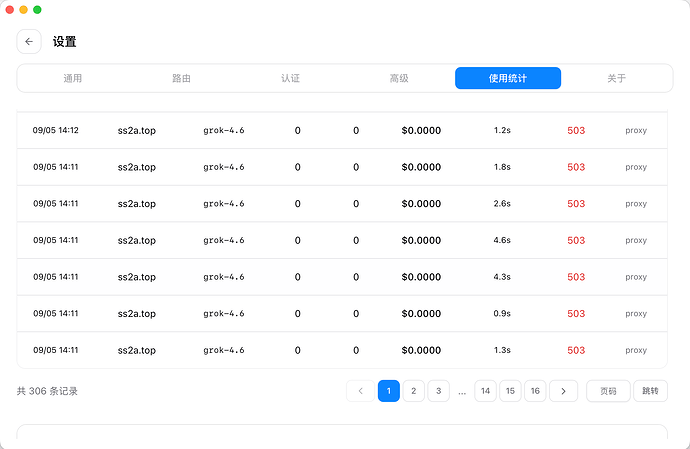Click the 跳转 jump button
Image resolution: width=690 pixels, height=449 pixels.
click(x=650, y=391)
